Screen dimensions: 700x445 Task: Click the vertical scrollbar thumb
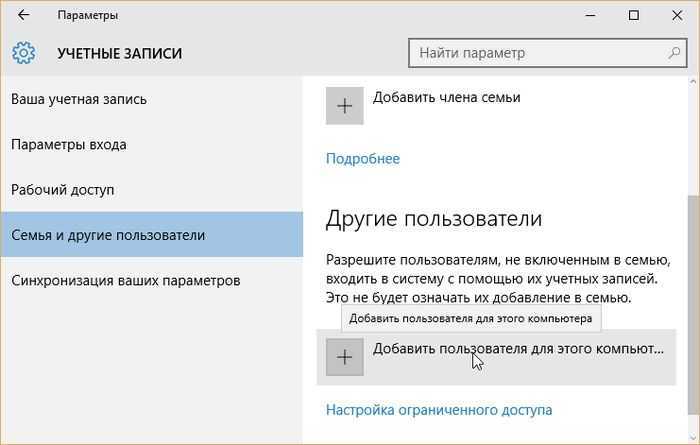coord(693,304)
